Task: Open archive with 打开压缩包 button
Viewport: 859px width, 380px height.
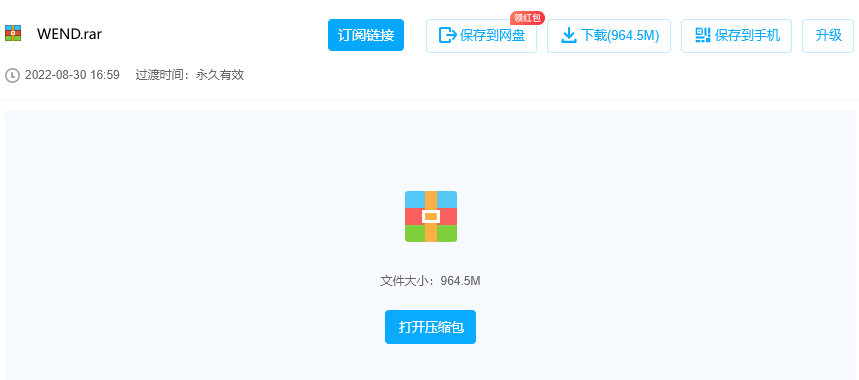Action: 431,327
